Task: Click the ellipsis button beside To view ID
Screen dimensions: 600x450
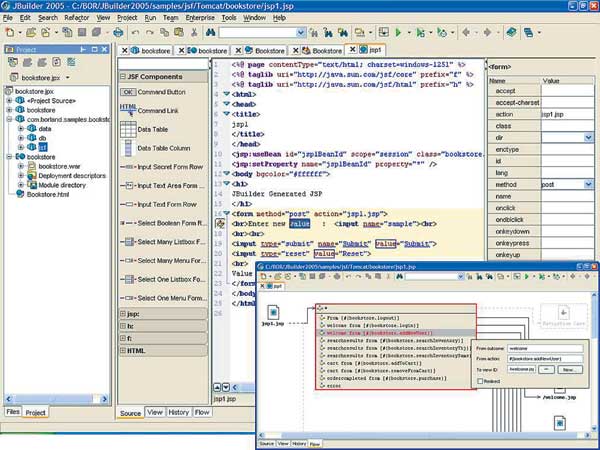Action: pyautogui.click(x=546, y=369)
